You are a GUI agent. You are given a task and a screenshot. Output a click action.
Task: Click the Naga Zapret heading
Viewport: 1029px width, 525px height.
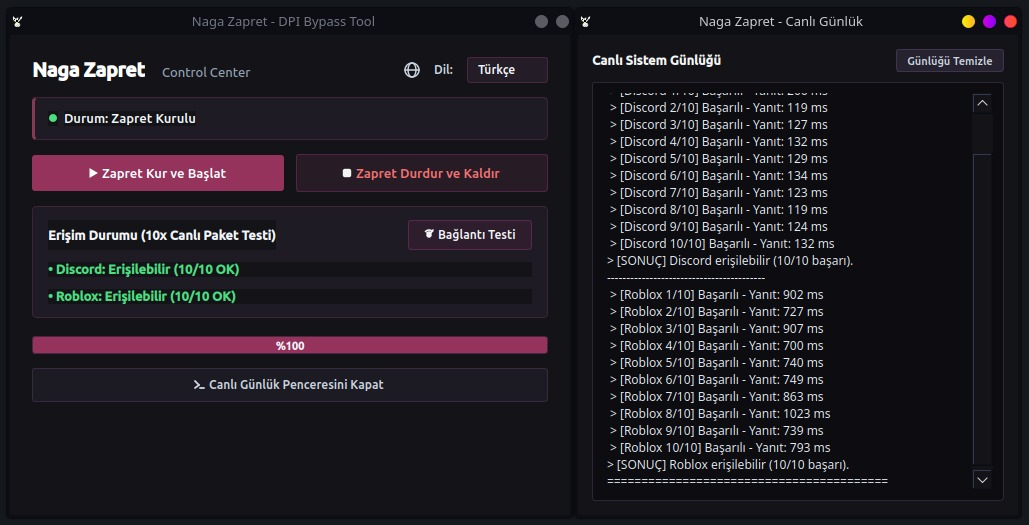[x=89, y=70]
